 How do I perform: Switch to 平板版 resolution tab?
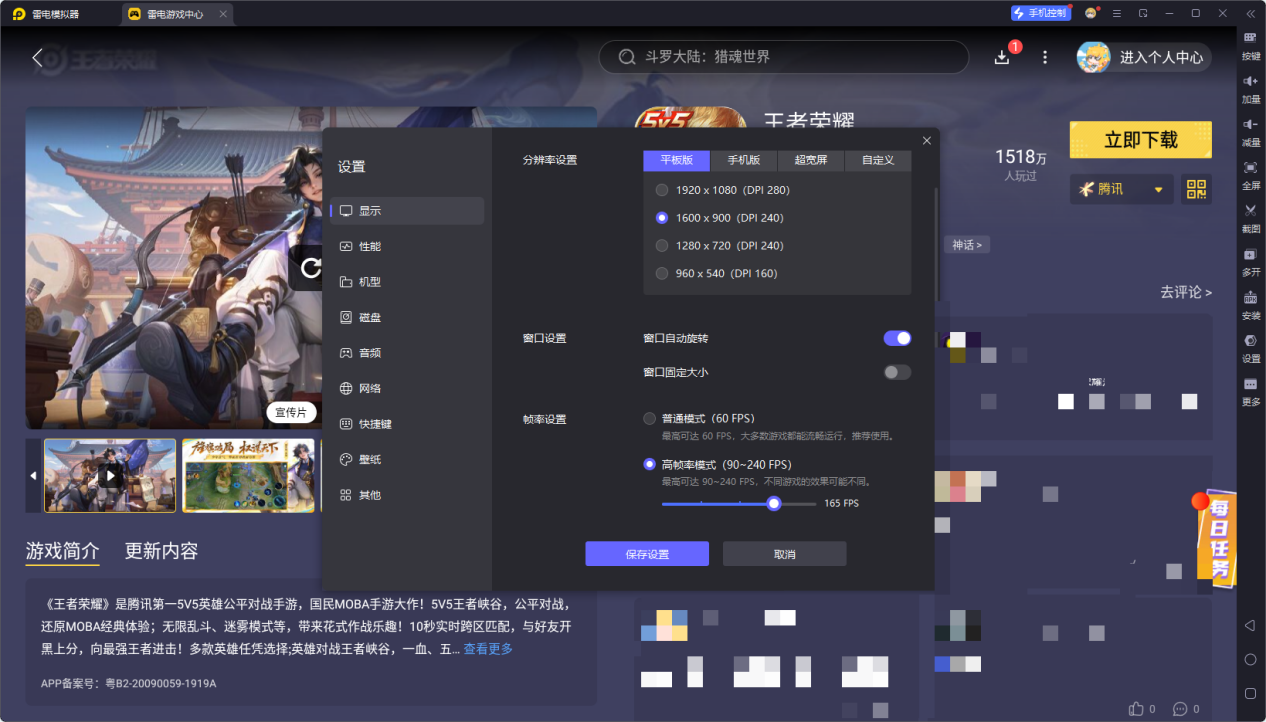point(676,160)
